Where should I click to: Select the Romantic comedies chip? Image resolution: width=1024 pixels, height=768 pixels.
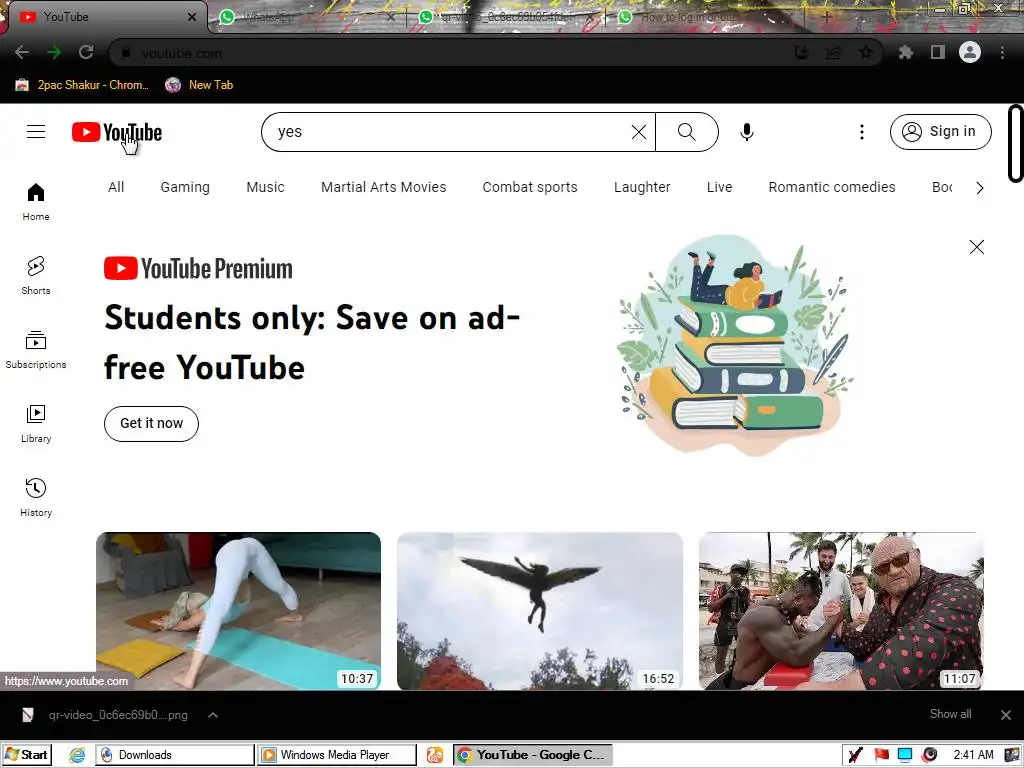pyautogui.click(x=831, y=187)
